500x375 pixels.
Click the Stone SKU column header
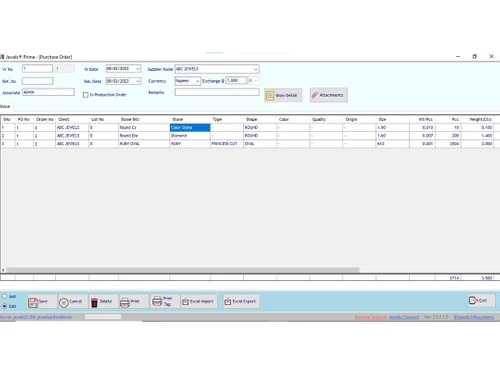pos(144,119)
